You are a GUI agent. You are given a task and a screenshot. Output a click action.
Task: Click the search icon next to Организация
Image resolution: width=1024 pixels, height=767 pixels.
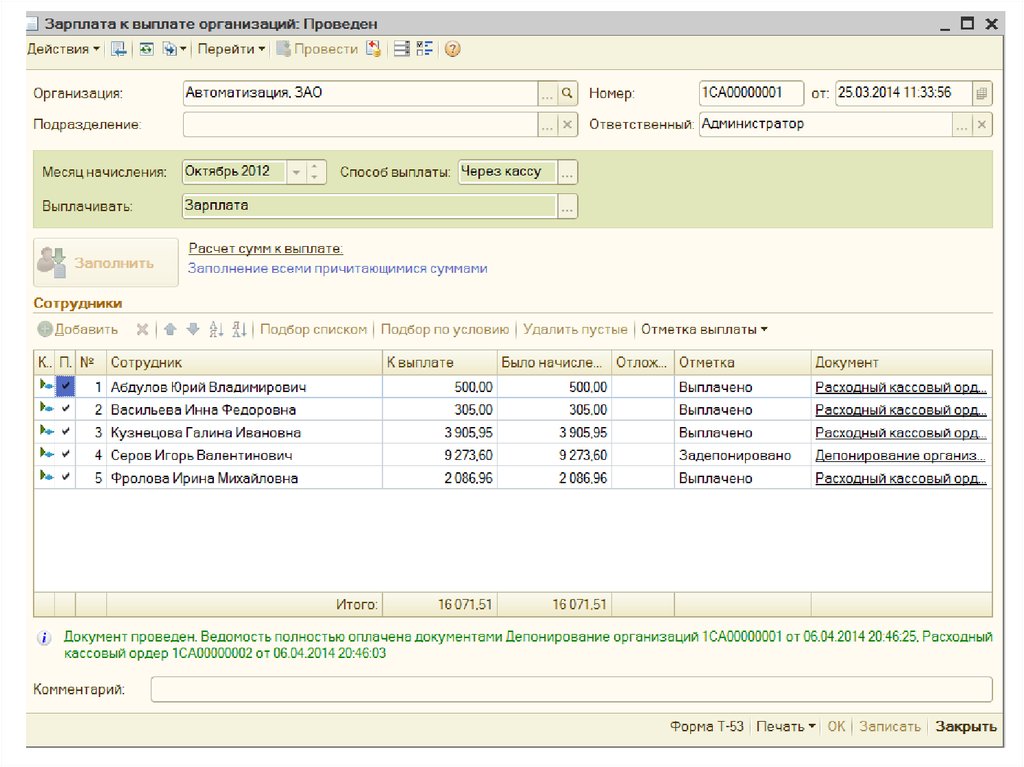567,93
